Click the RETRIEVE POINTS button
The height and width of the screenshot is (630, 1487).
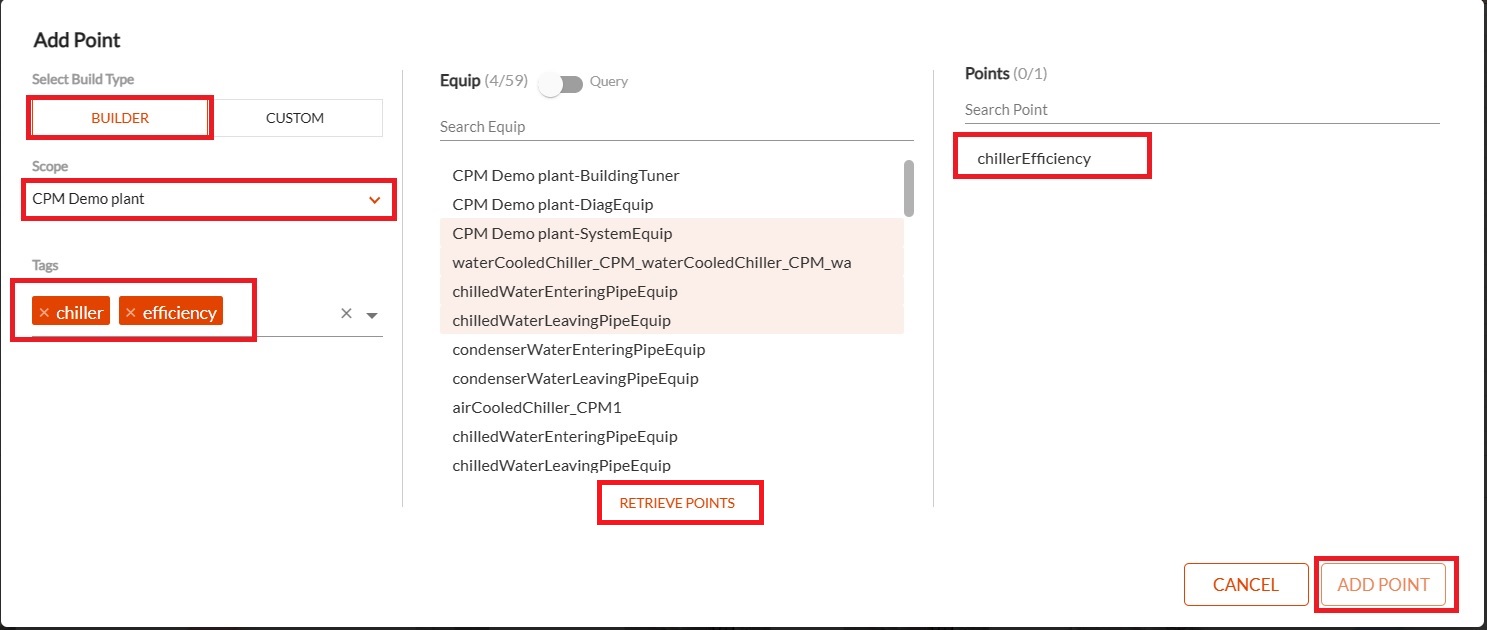pyautogui.click(x=677, y=503)
